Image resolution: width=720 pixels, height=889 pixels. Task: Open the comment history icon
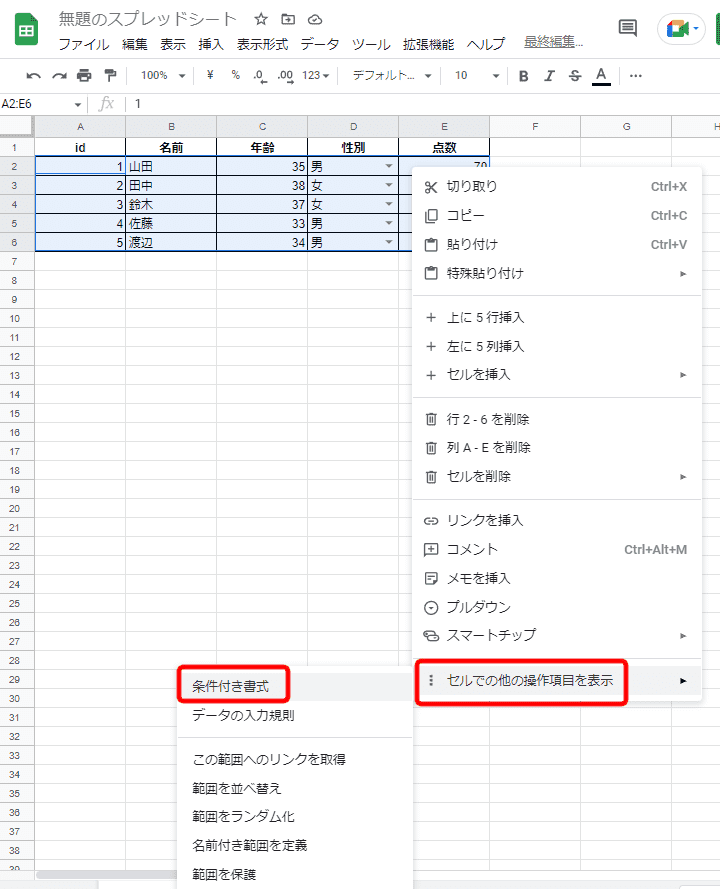pyautogui.click(x=628, y=27)
